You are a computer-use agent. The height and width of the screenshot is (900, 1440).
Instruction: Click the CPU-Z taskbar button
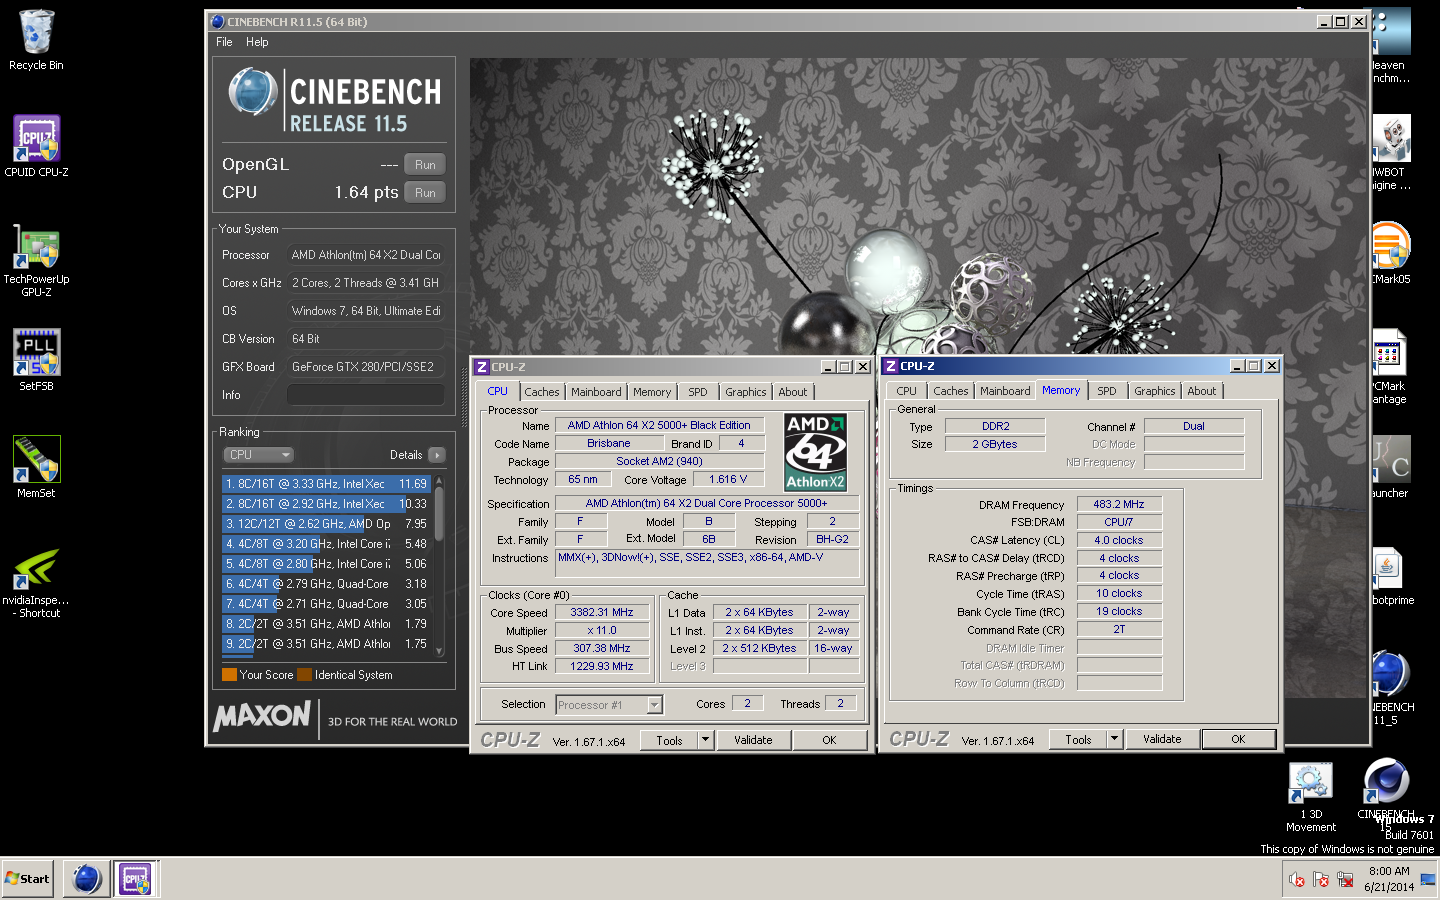click(x=135, y=879)
